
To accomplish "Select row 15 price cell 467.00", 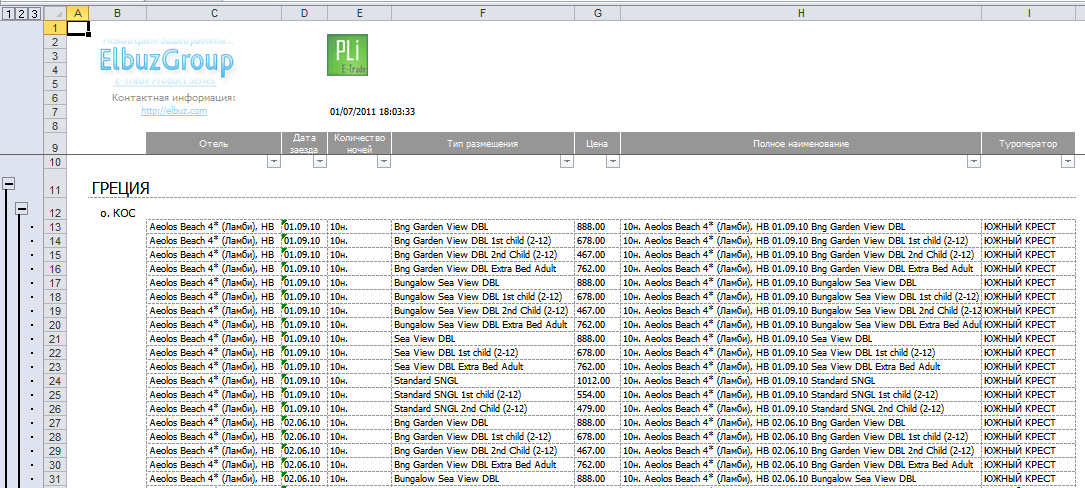I will (598, 255).
